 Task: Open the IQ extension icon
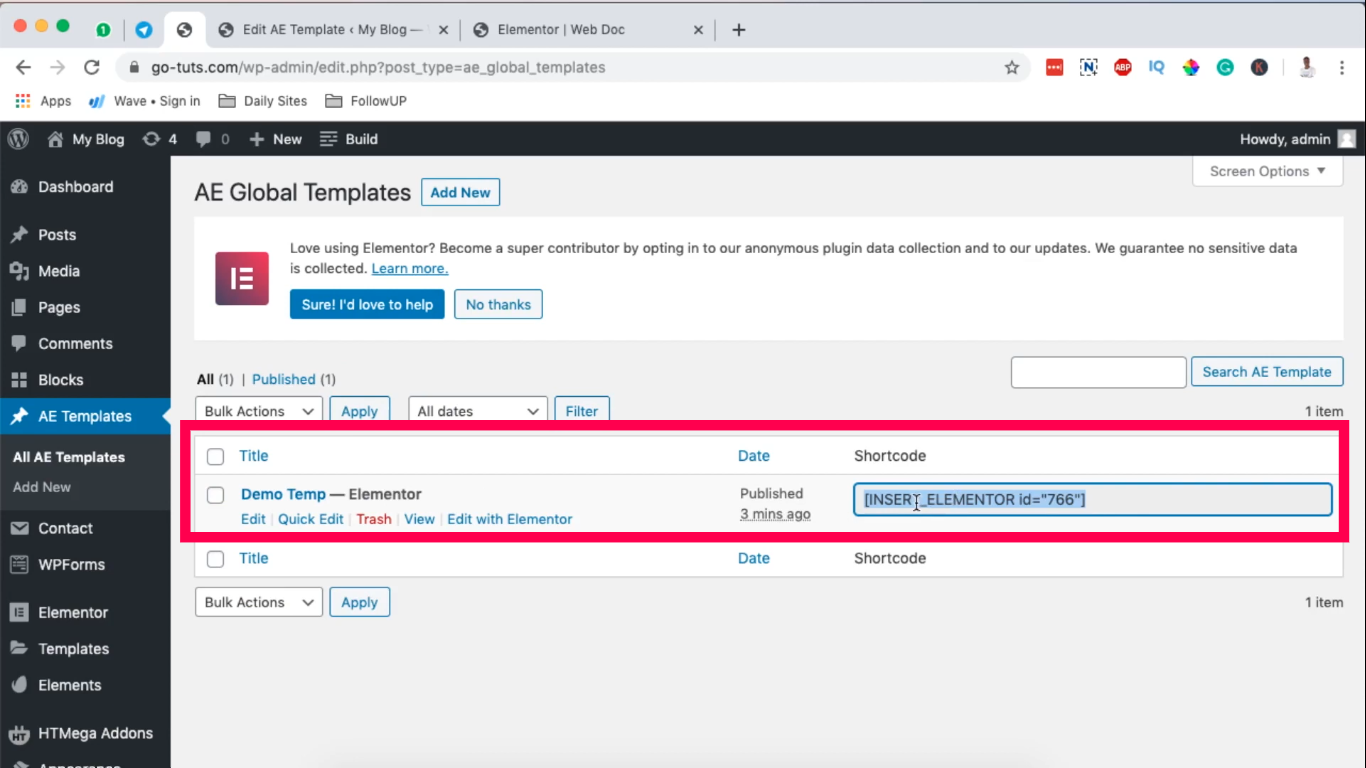(x=1157, y=67)
